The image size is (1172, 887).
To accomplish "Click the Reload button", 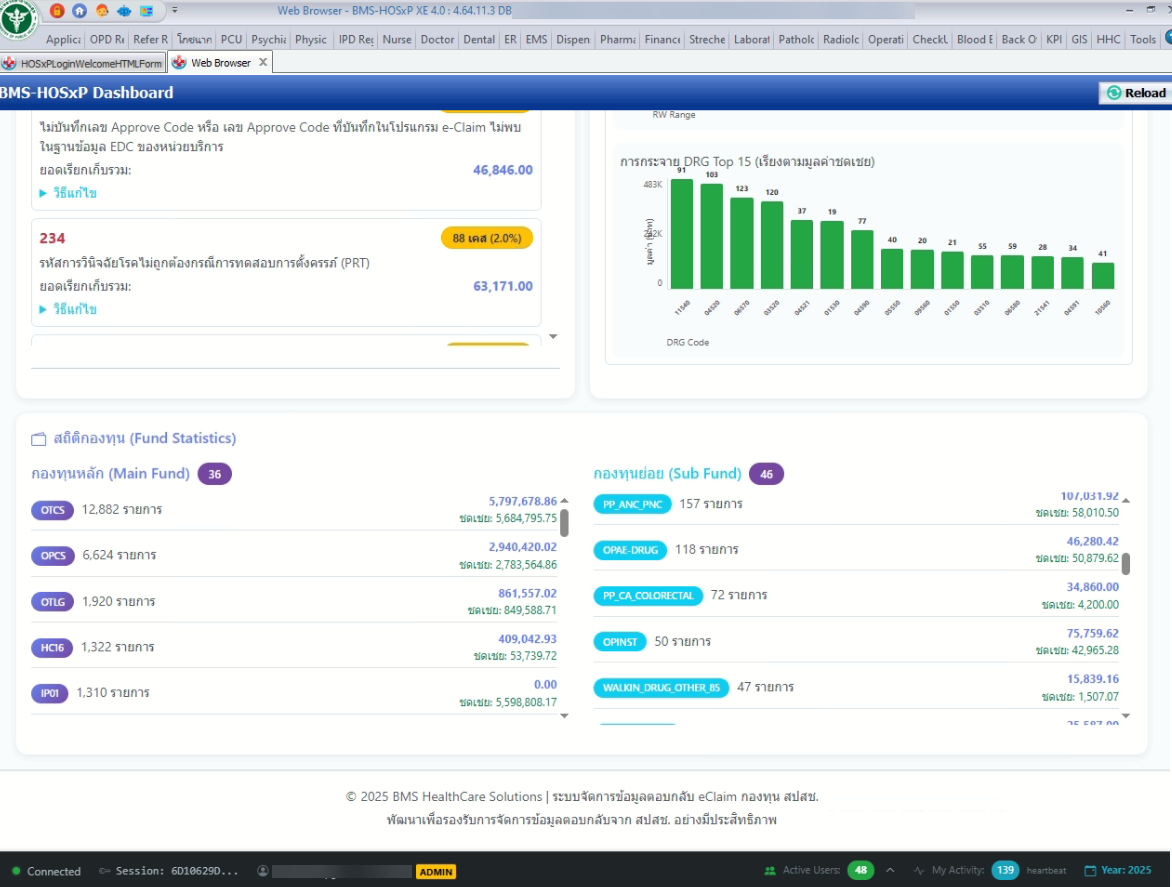I will tap(1136, 93).
